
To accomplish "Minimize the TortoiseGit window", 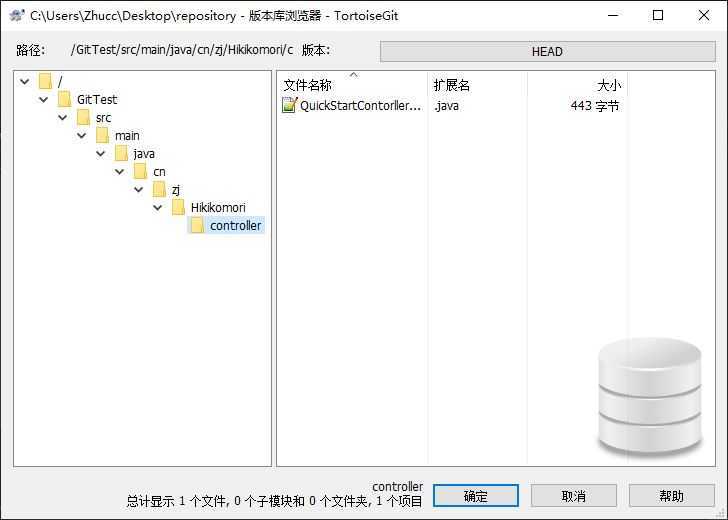I will pos(613,15).
